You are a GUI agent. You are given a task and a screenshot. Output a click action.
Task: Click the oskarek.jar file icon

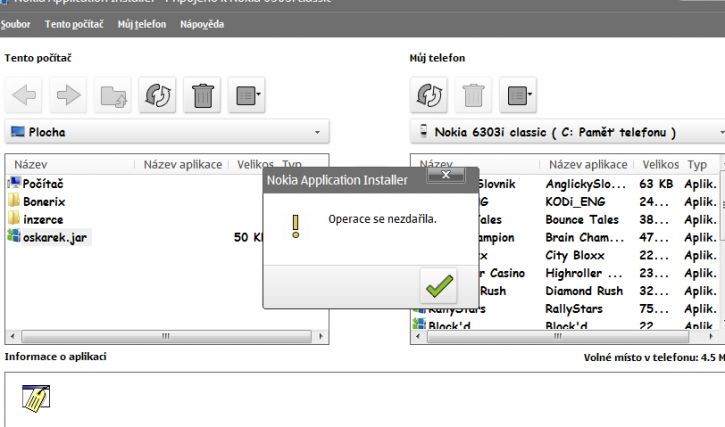pyautogui.click(x=14, y=236)
